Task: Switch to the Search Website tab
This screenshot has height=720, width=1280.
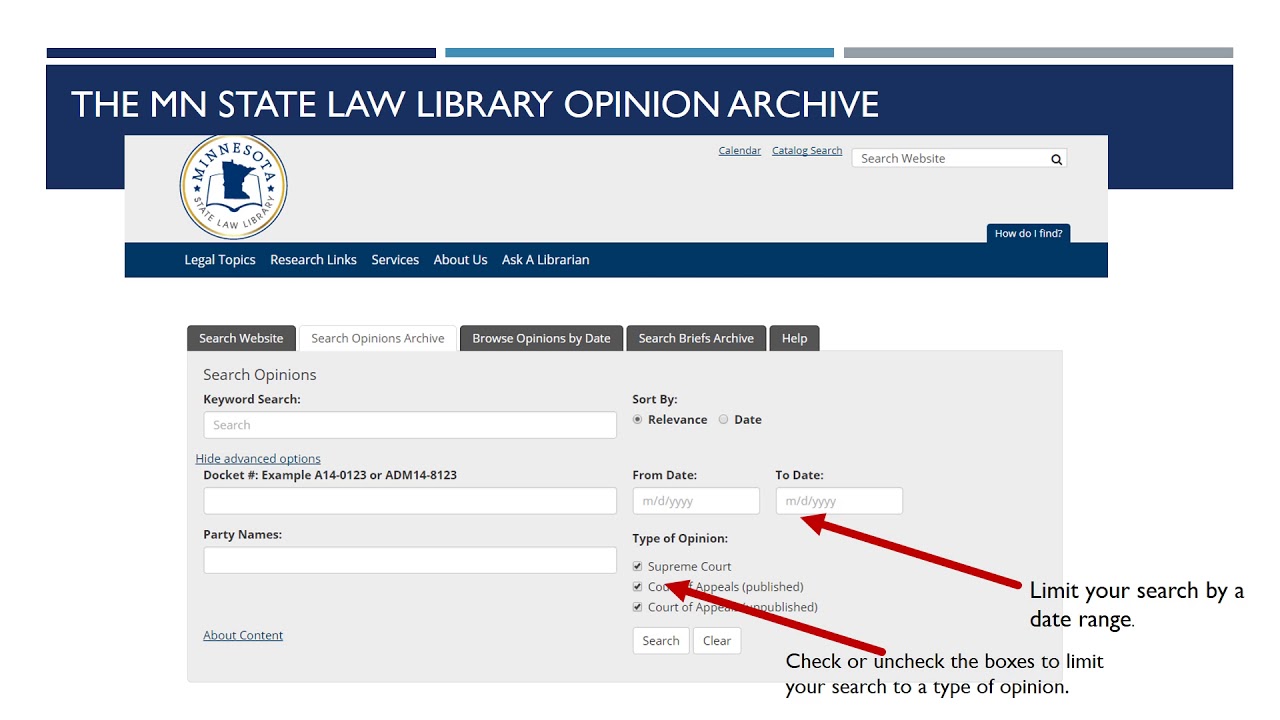Action: tap(241, 338)
